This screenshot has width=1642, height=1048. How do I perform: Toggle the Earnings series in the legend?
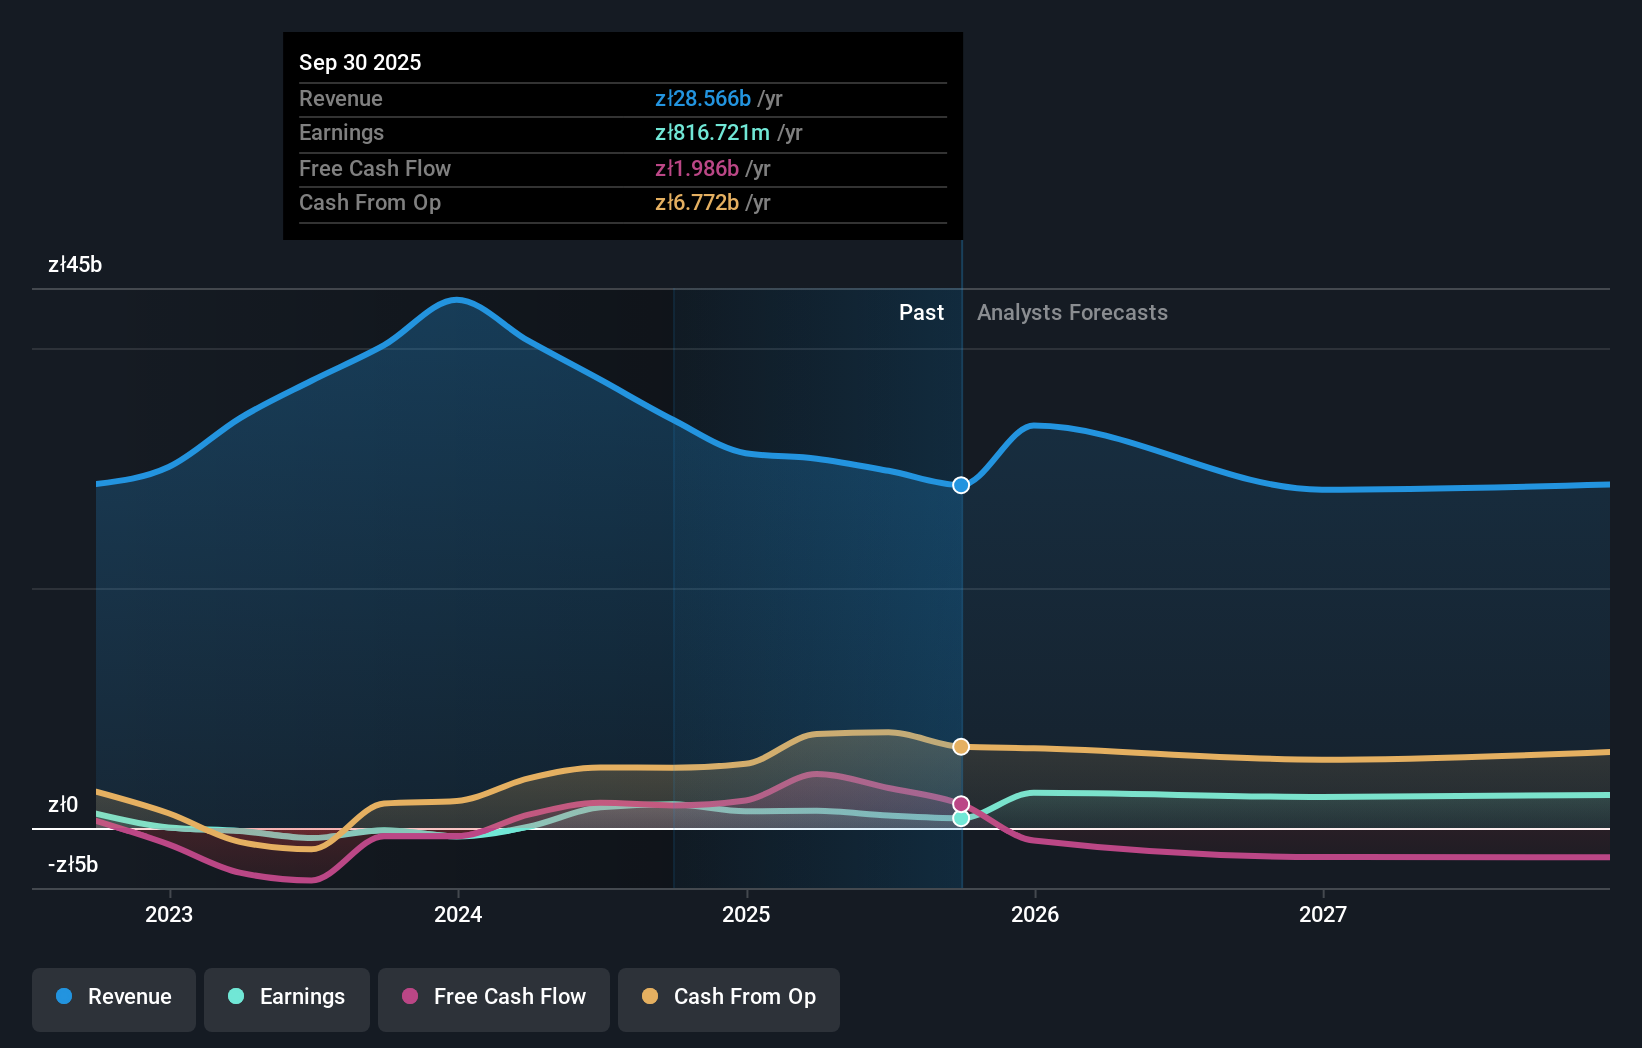point(287,999)
